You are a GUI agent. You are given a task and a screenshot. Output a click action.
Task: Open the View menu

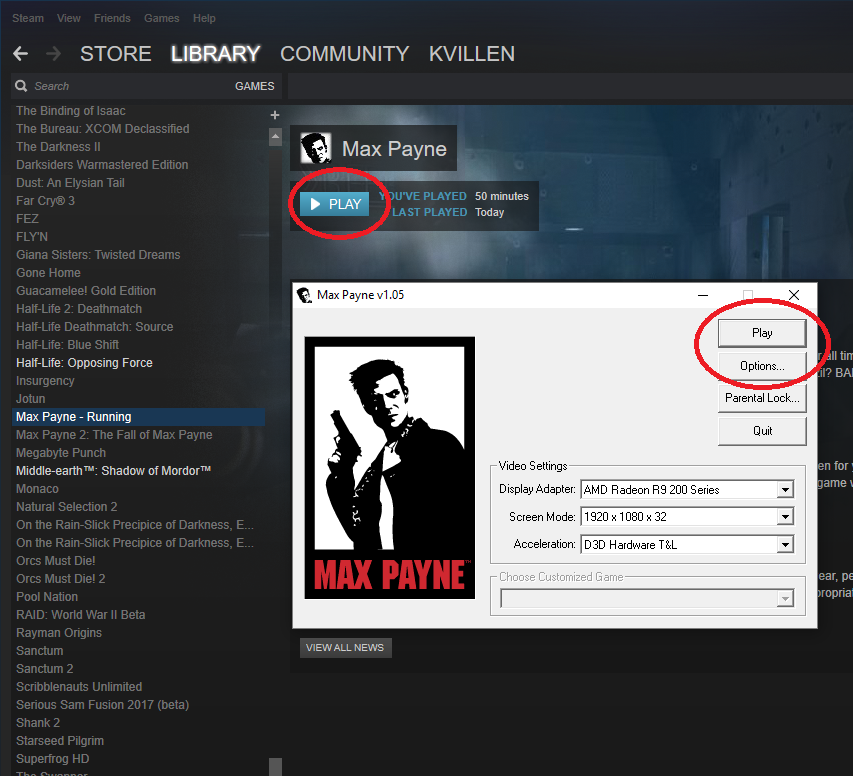(x=69, y=18)
